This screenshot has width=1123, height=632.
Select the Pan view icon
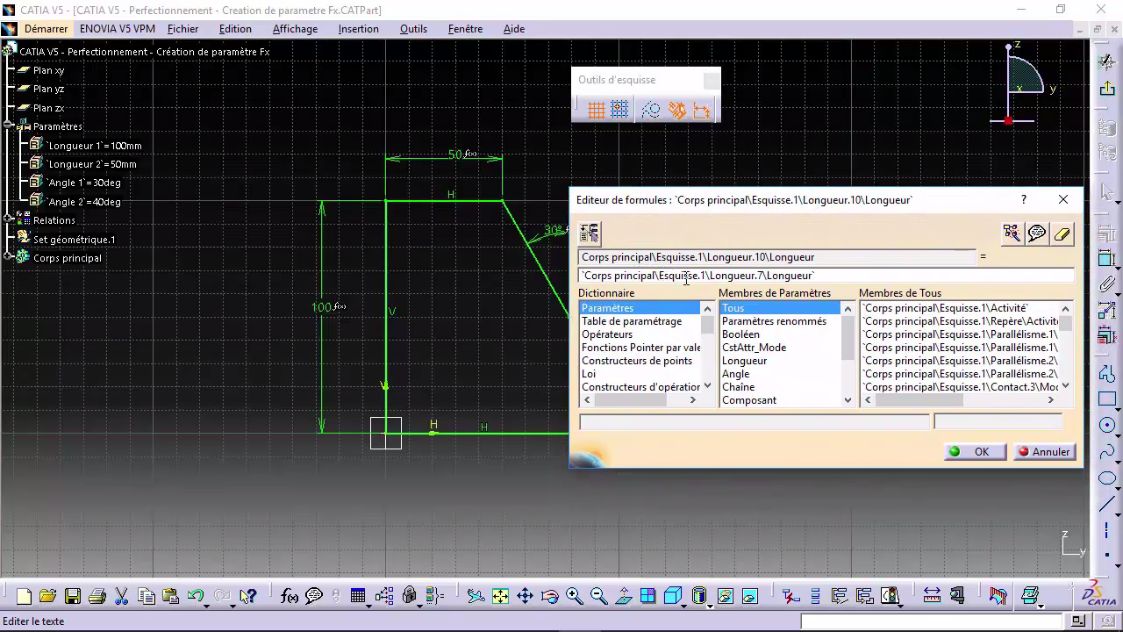point(525,596)
